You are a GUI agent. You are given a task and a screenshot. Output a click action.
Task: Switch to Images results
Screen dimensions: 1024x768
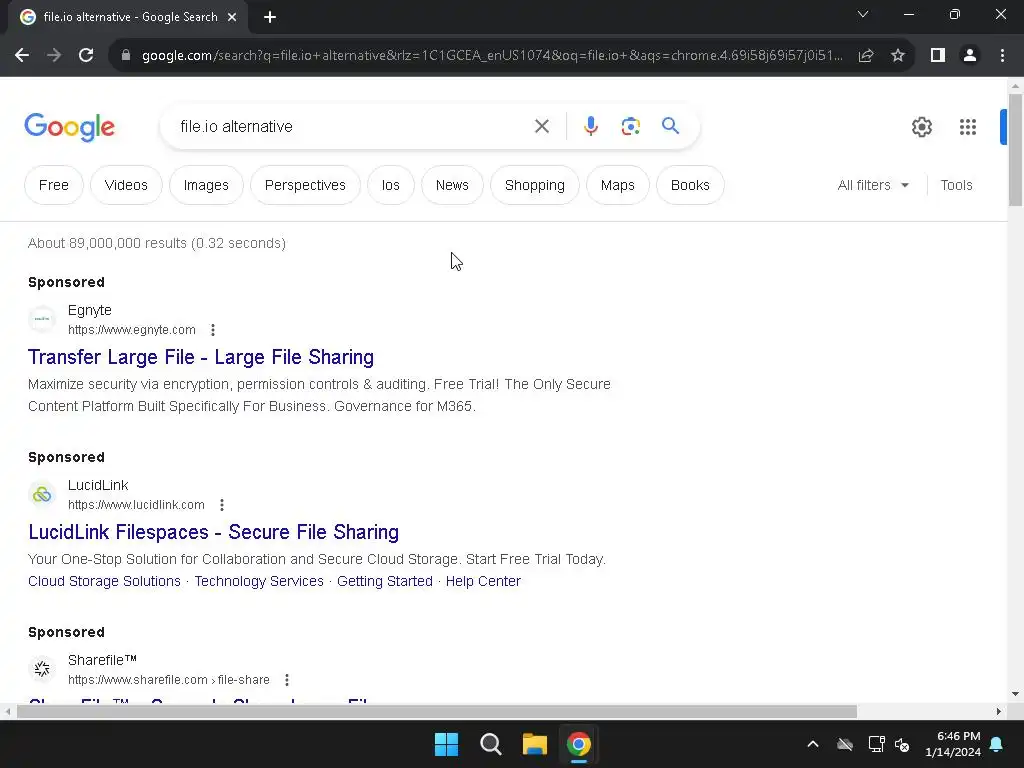point(206,185)
